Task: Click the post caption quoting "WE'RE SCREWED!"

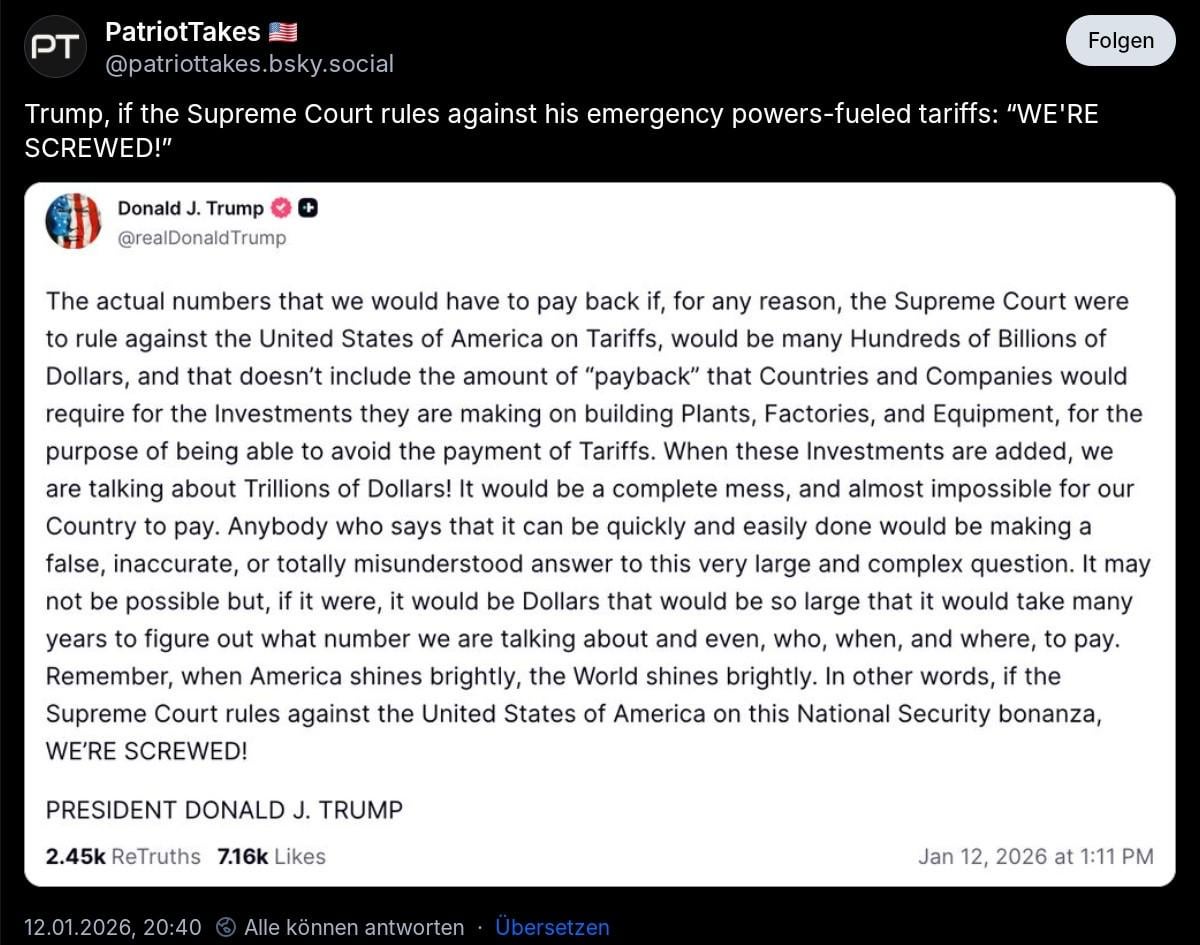Action: [x=560, y=130]
